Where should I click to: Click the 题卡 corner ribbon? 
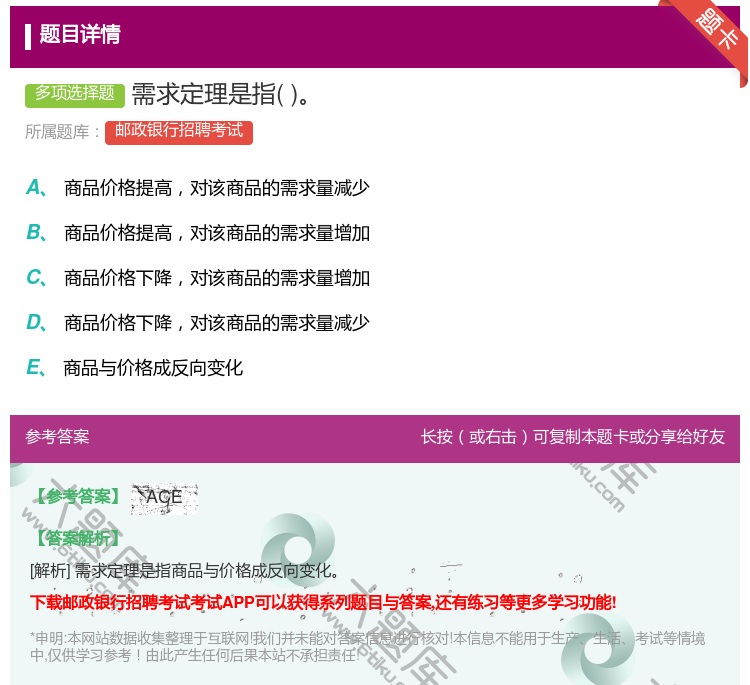pos(714,31)
